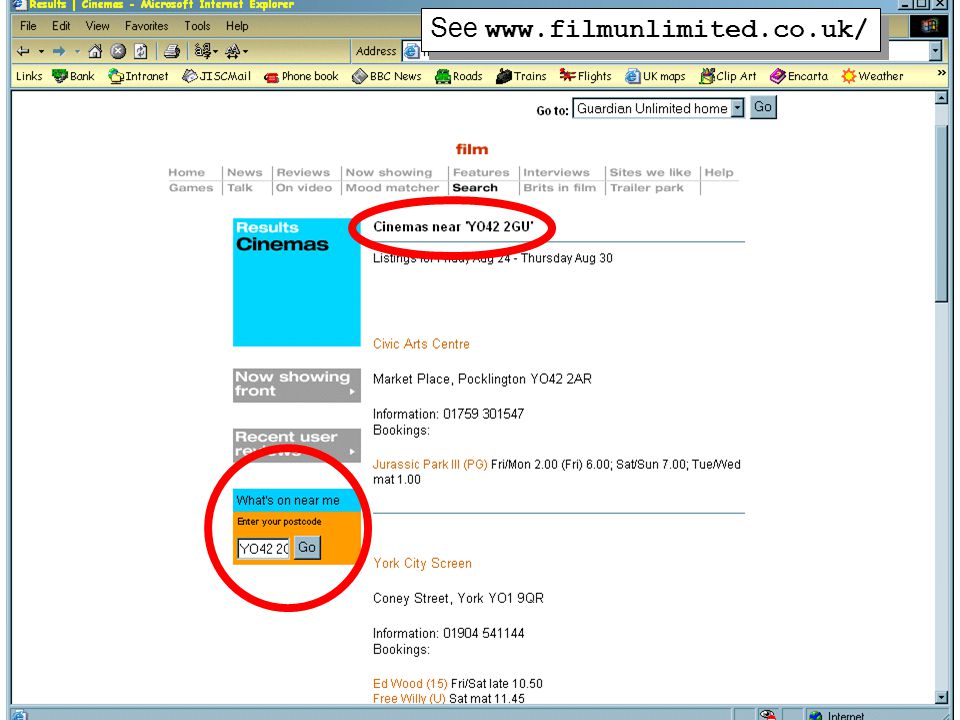Viewport: 960px width, 720px height.
Task: Click the Home toolbar icon
Action: [95, 51]
